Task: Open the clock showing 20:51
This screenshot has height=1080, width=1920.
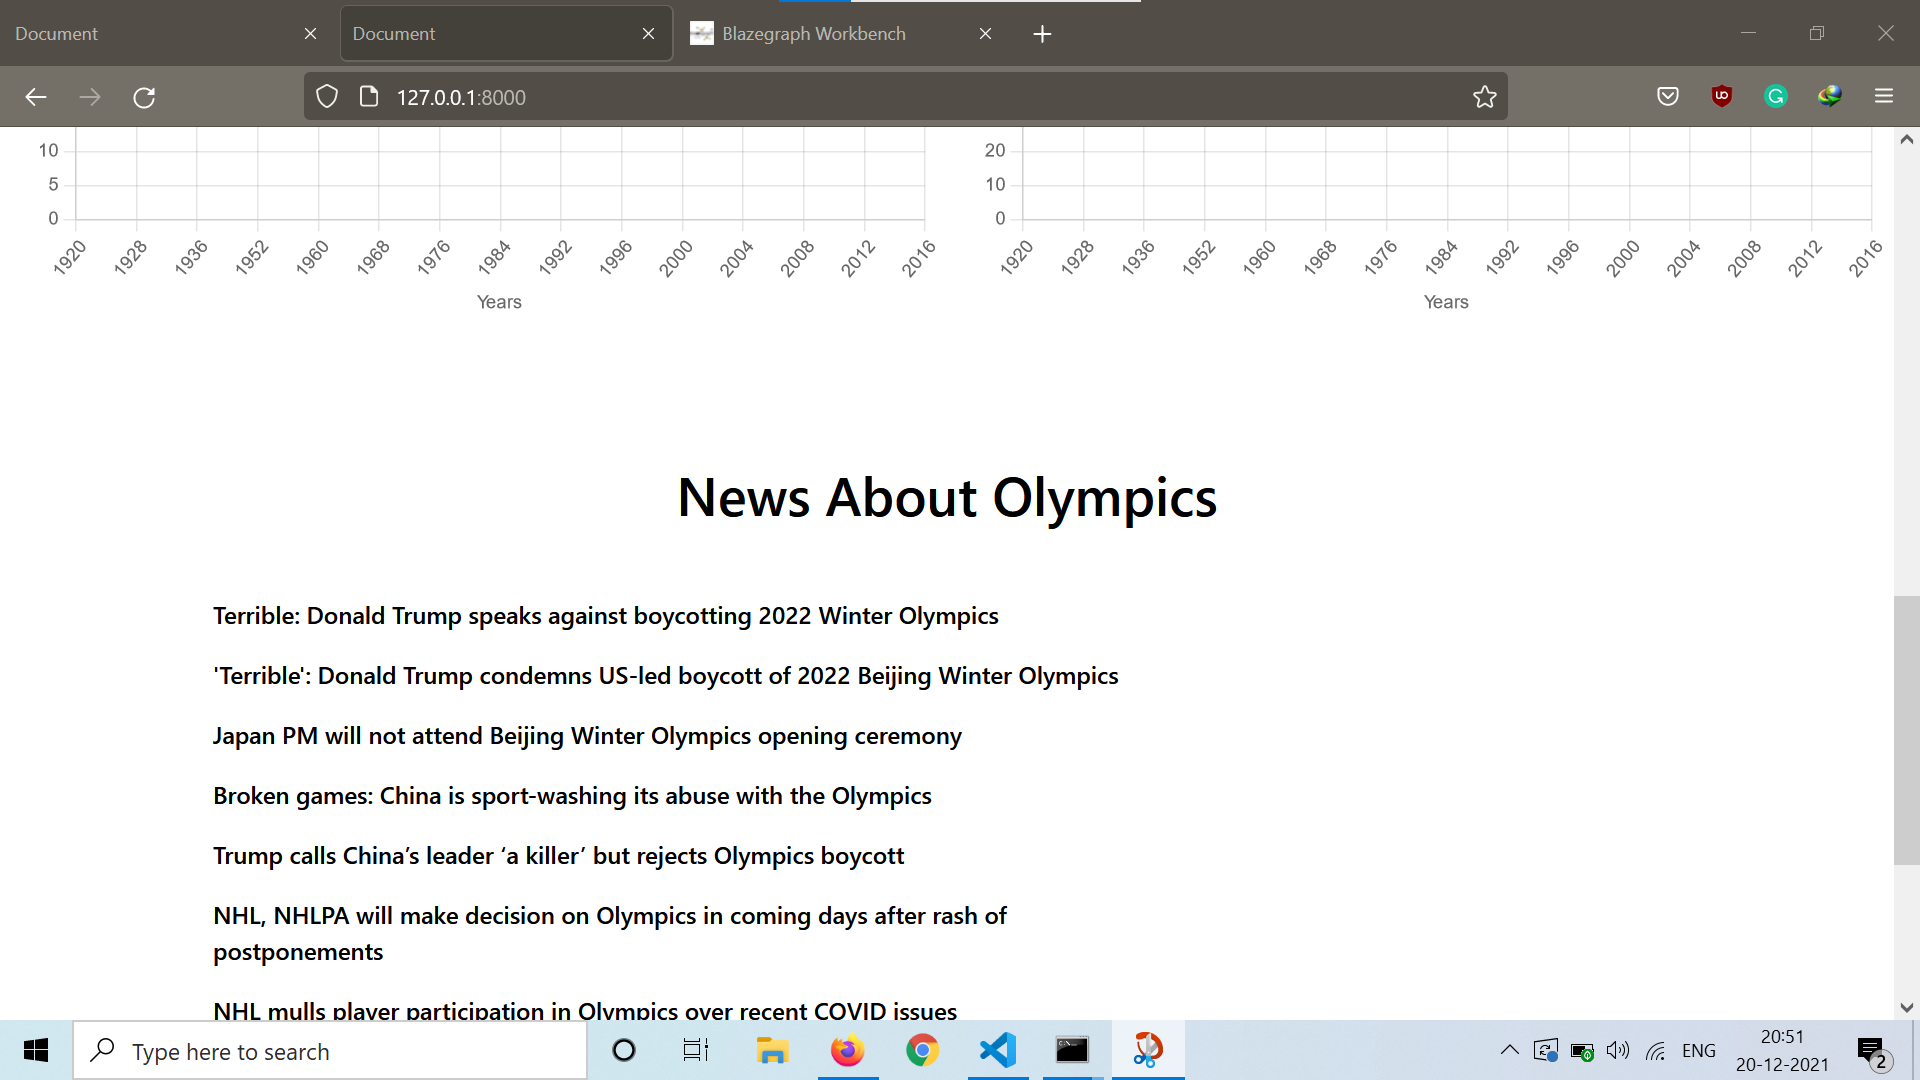Action: click(x=1782, y=1050)
